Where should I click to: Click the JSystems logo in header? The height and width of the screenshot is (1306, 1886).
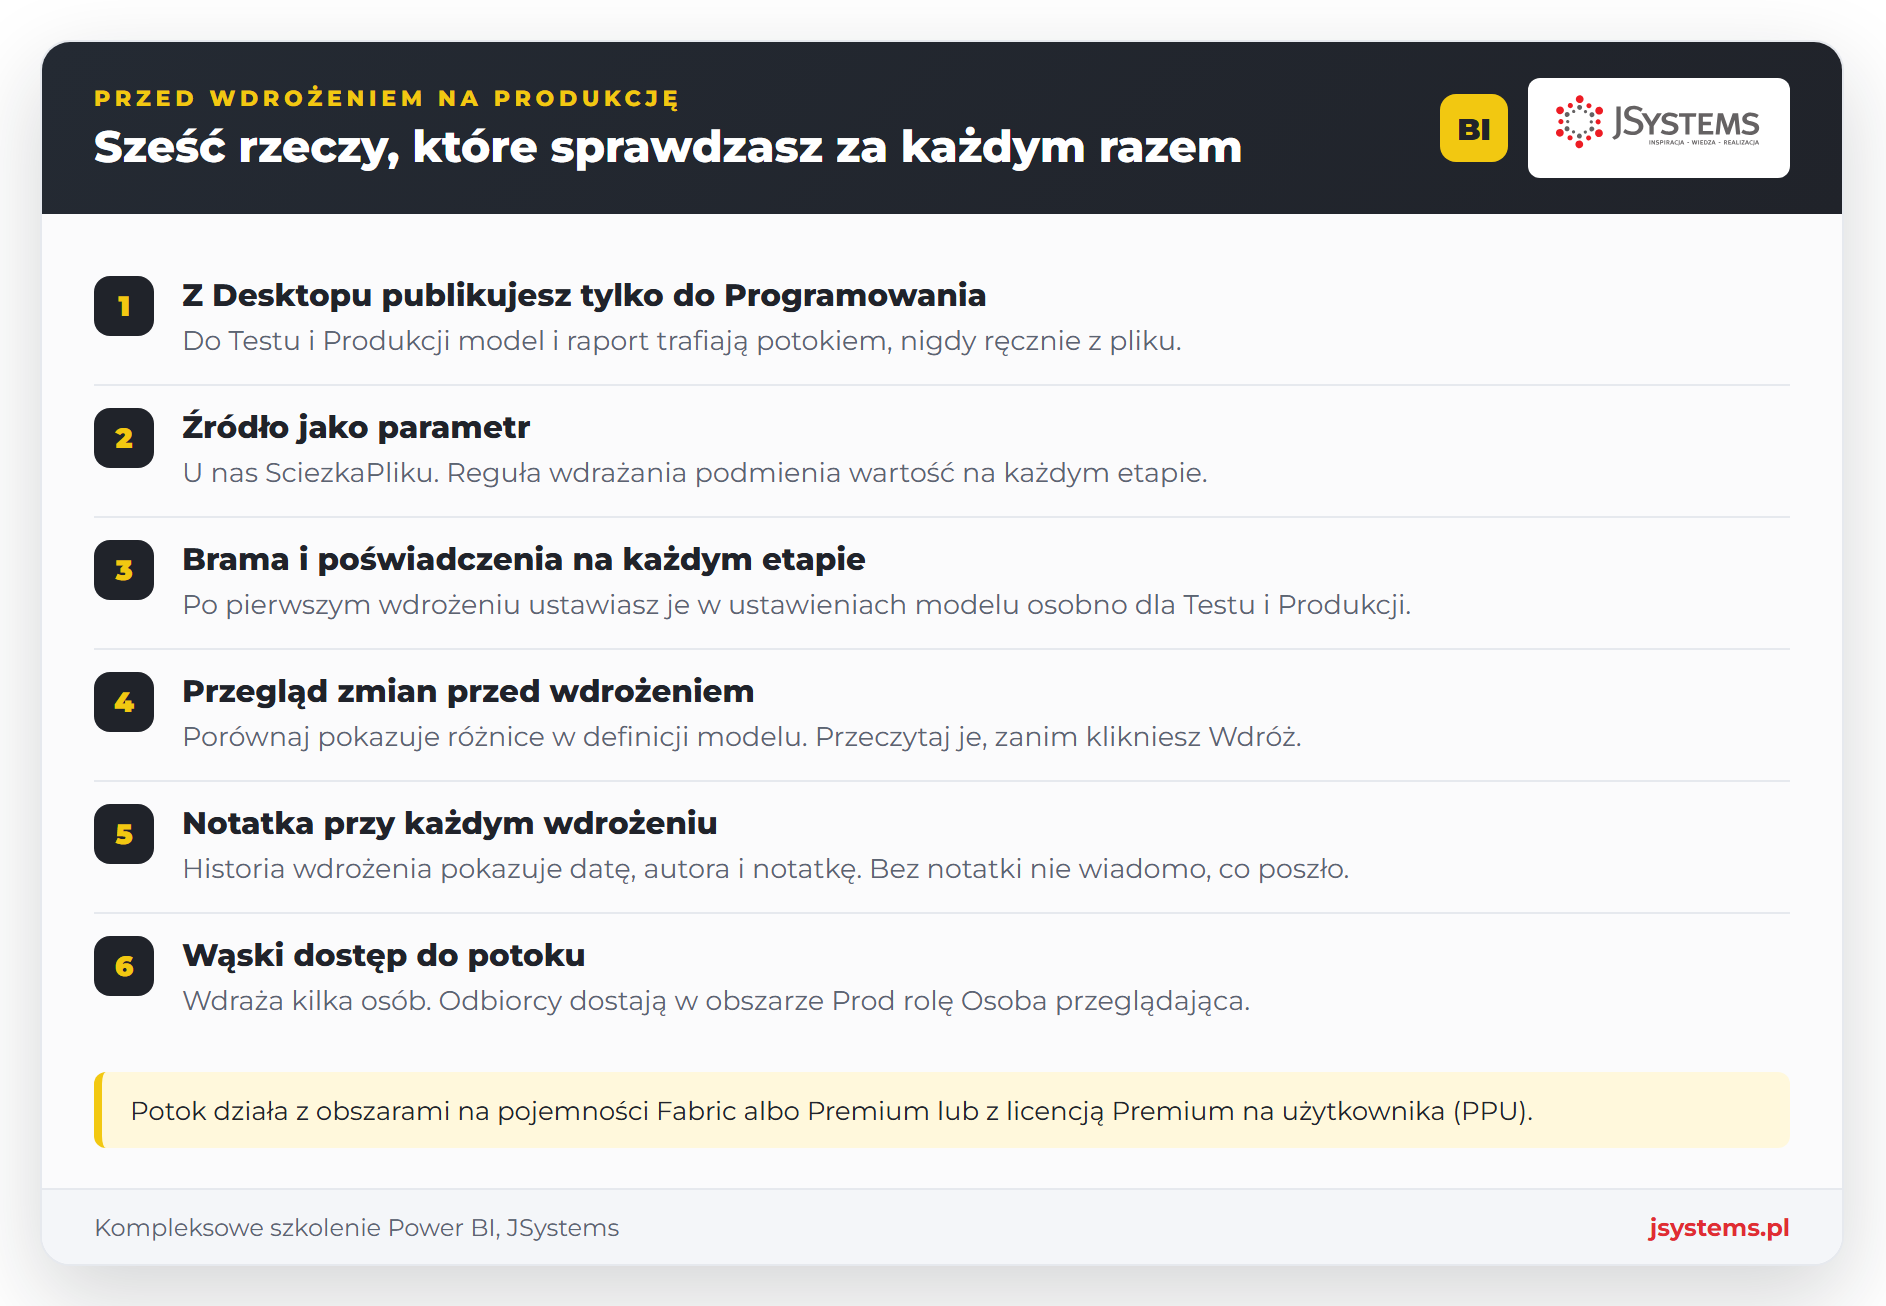[1658, 128]
